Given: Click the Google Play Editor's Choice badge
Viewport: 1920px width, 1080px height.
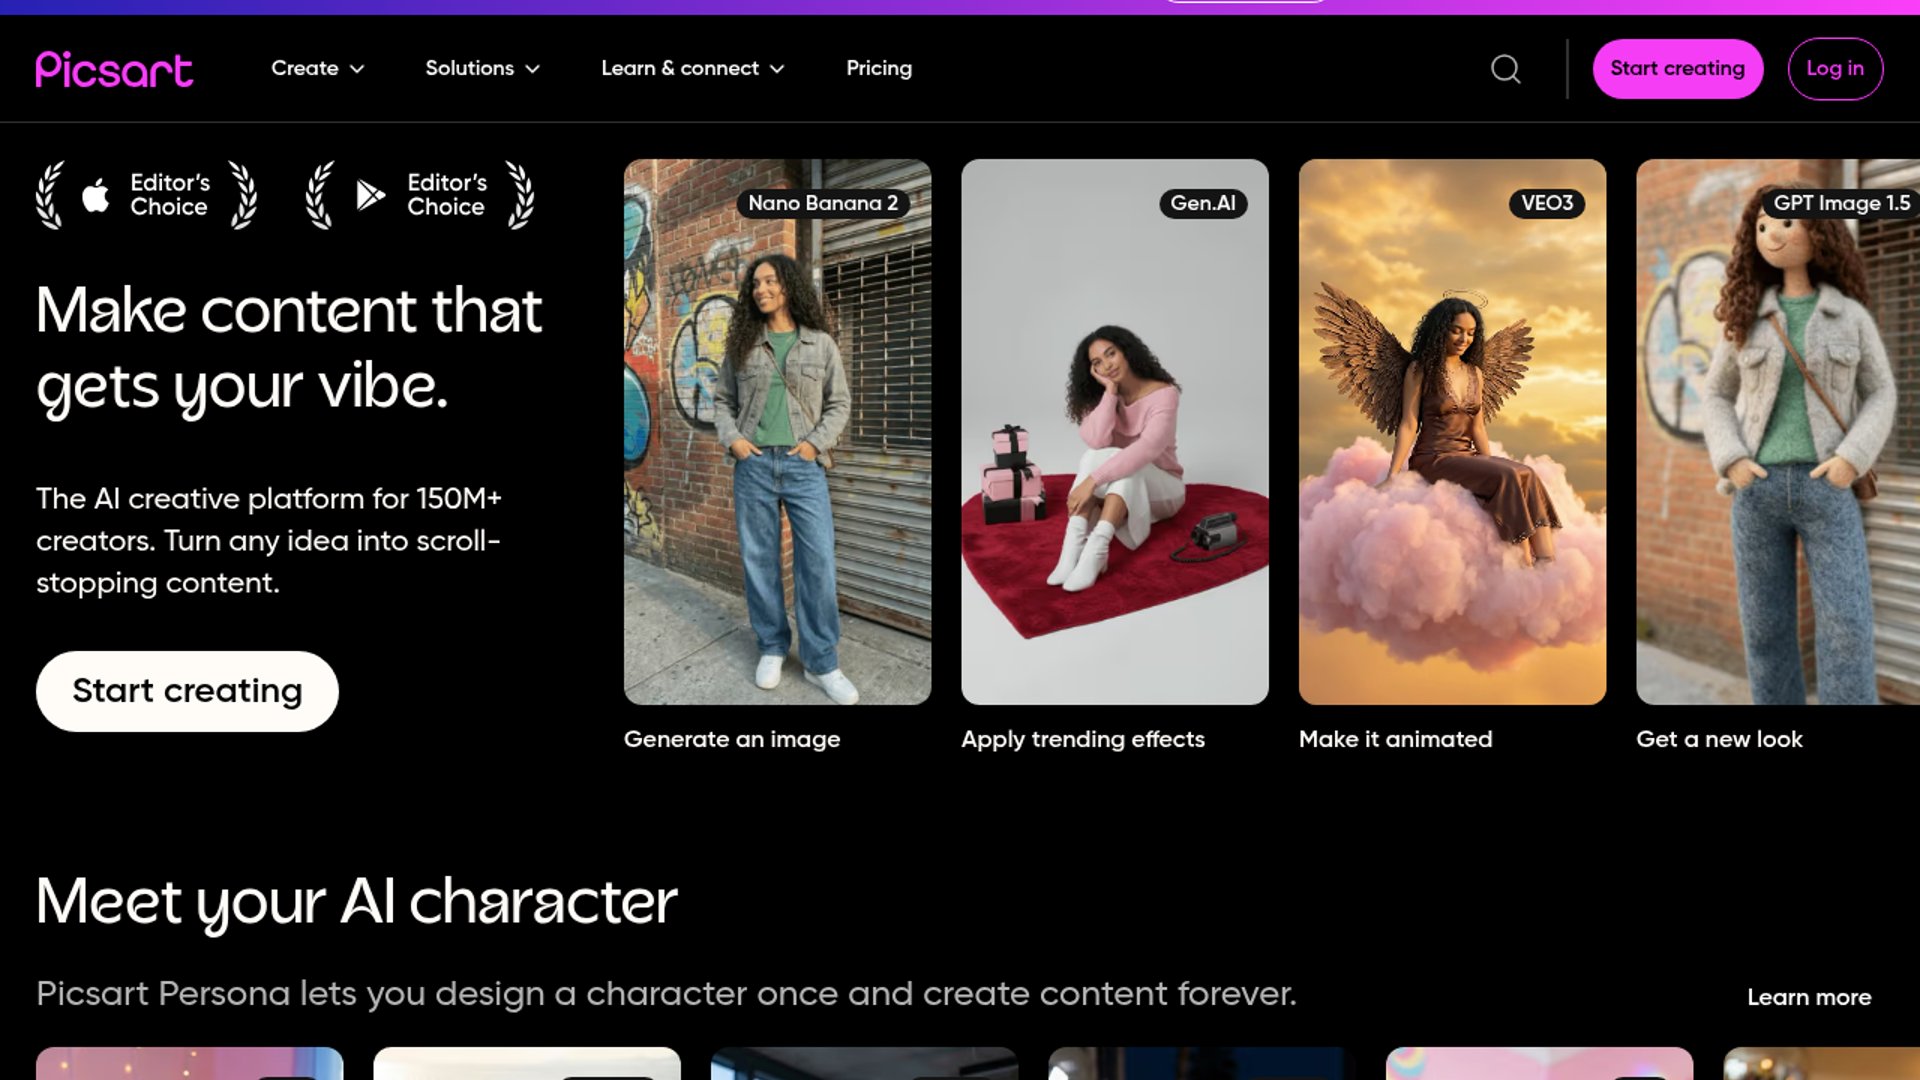Looking at the screenshot, I should 420,195.
